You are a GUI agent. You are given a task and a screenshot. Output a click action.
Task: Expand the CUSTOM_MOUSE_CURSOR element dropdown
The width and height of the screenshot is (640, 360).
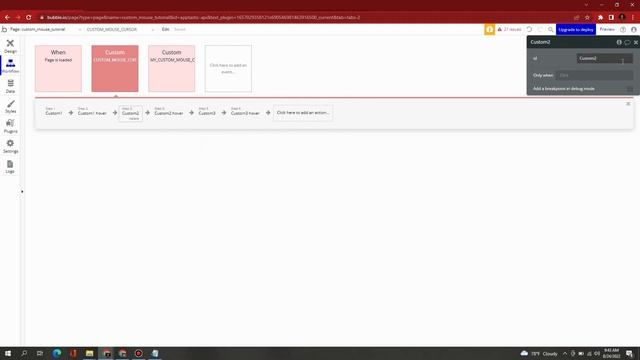click(x=120, y=29)
